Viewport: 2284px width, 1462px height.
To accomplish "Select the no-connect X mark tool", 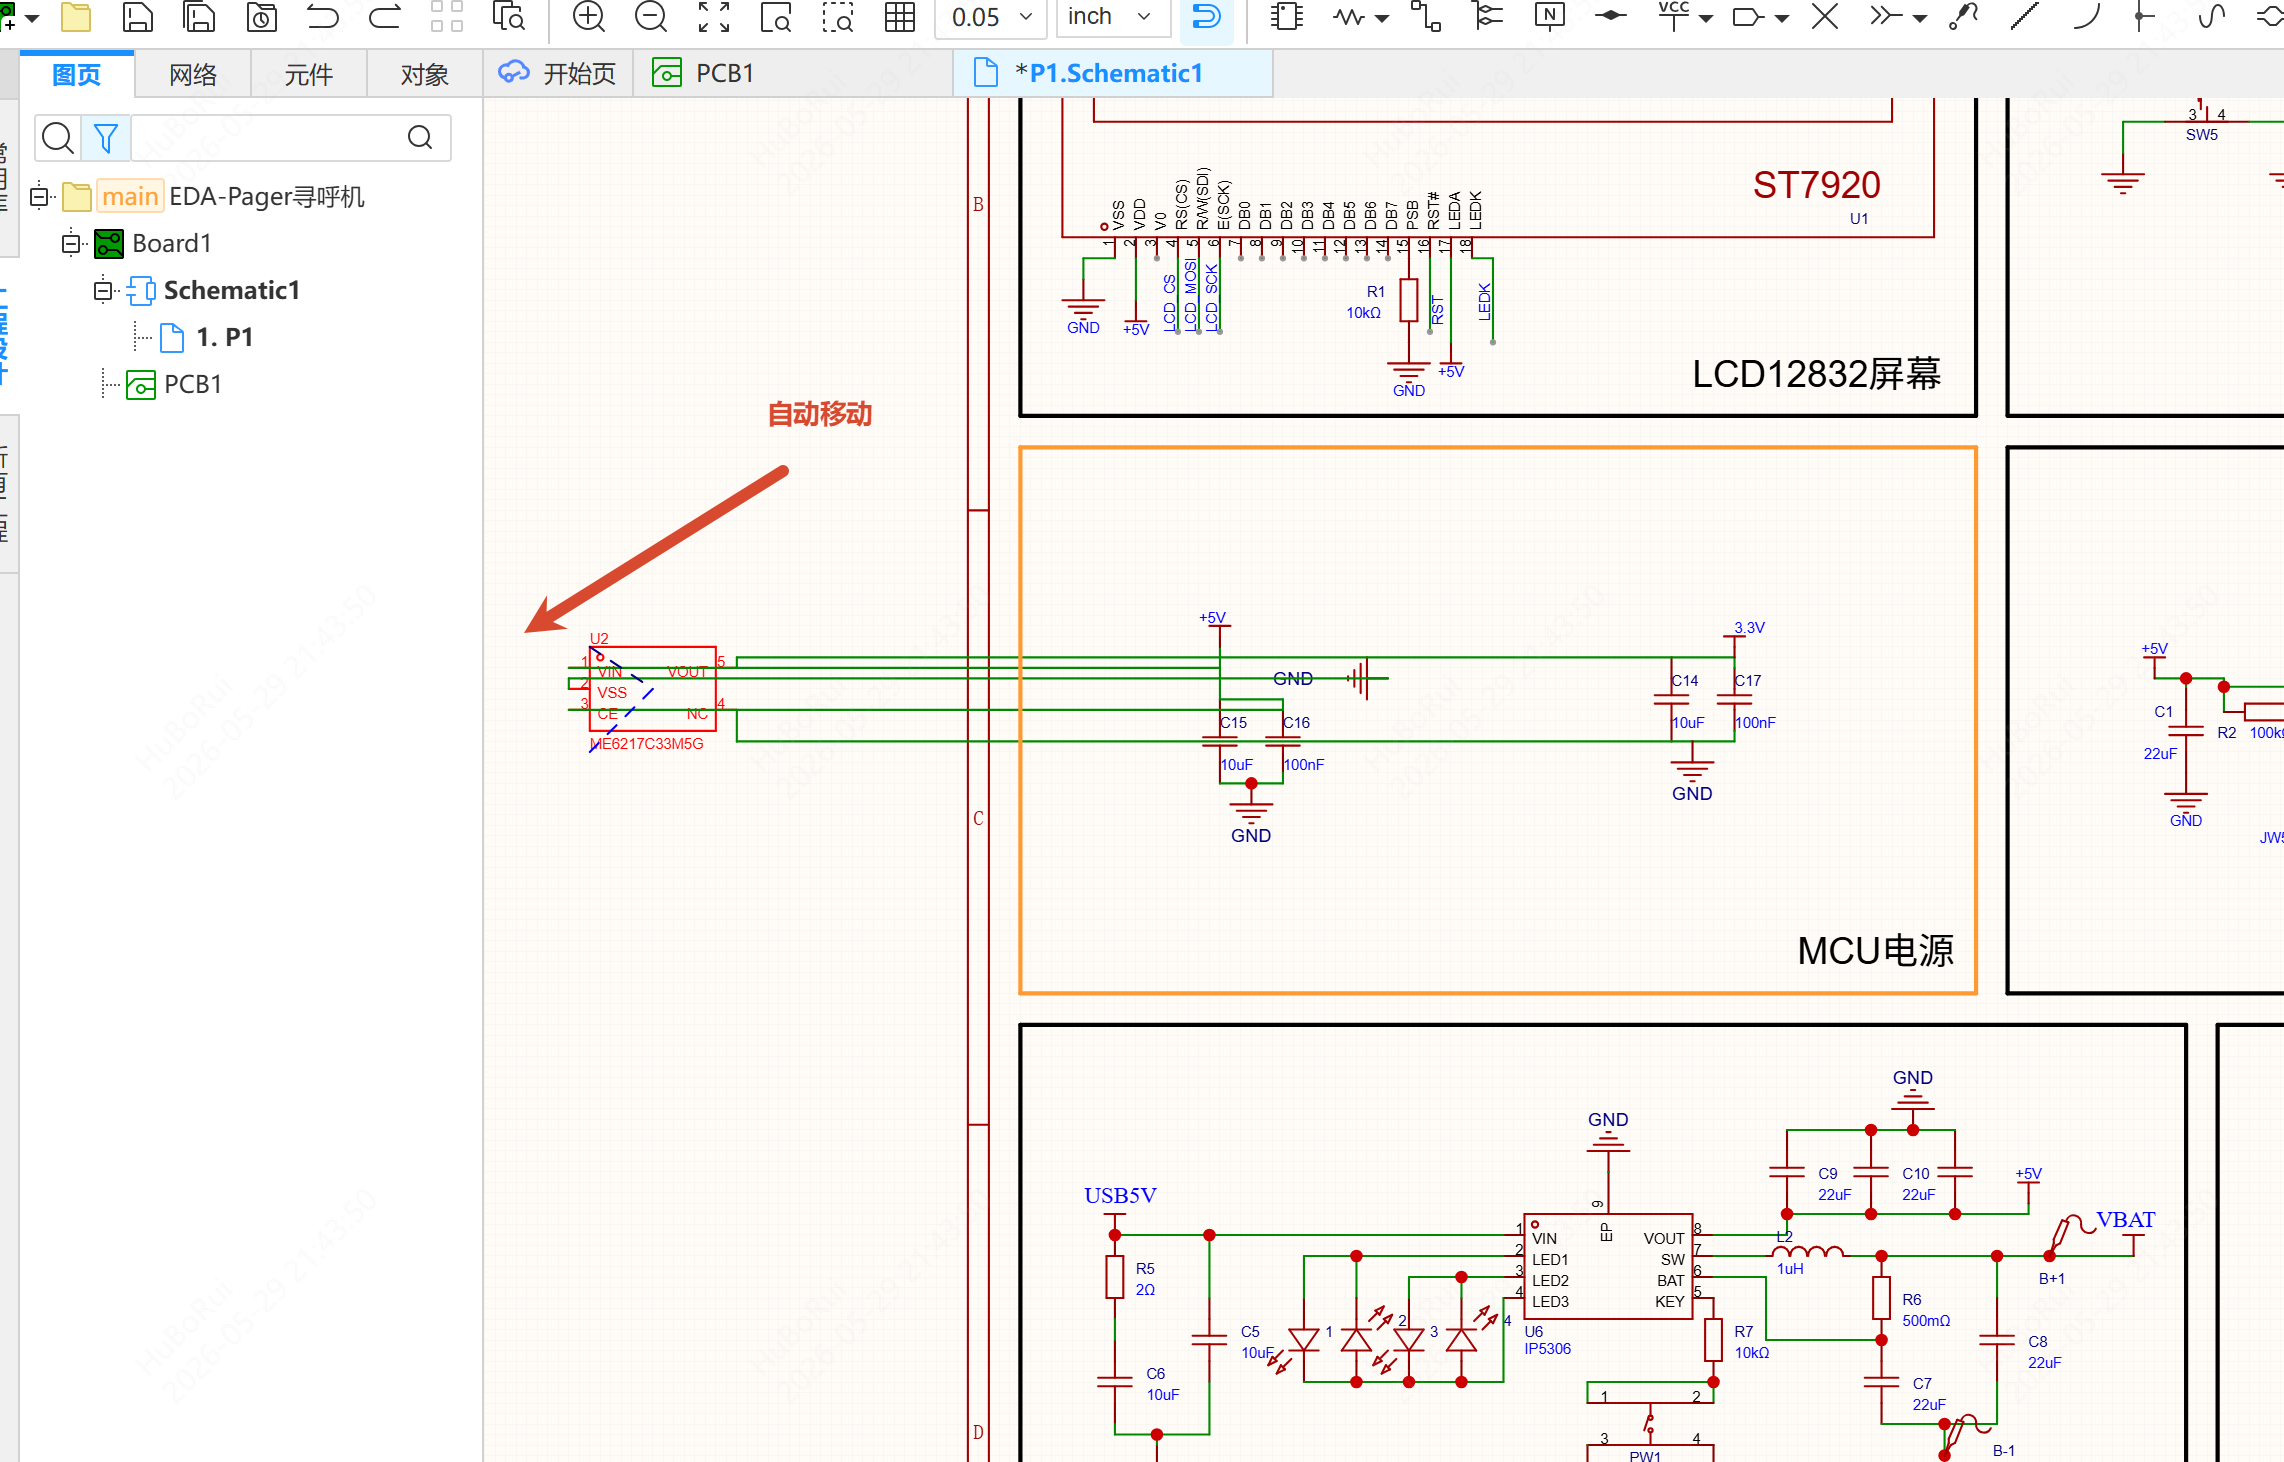I will click(1825, 17).
